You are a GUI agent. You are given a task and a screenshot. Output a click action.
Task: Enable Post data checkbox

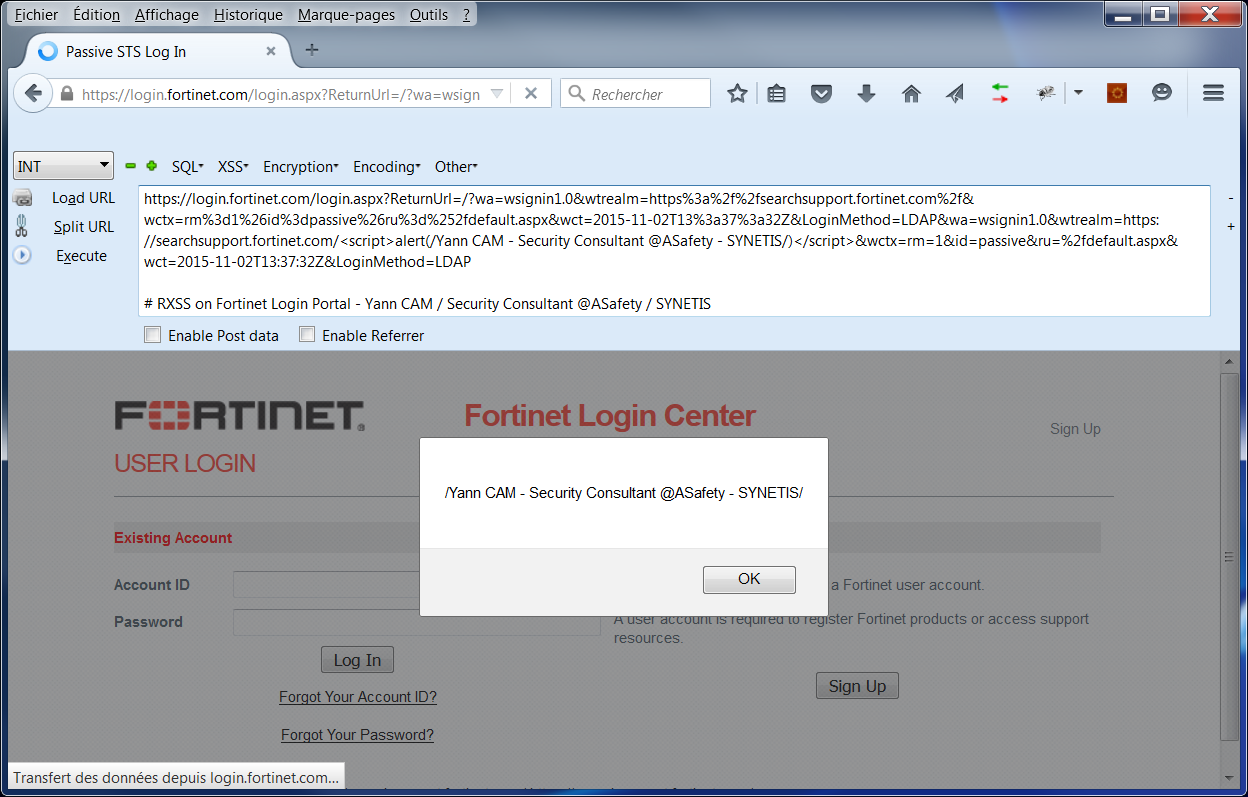(153, 335)
